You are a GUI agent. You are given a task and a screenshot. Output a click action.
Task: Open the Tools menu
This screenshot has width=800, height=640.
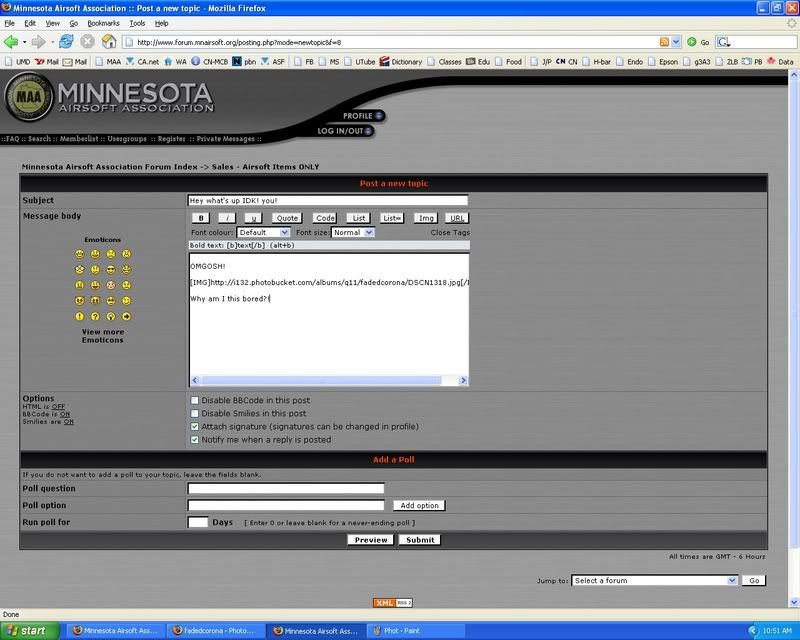point(136,22)
